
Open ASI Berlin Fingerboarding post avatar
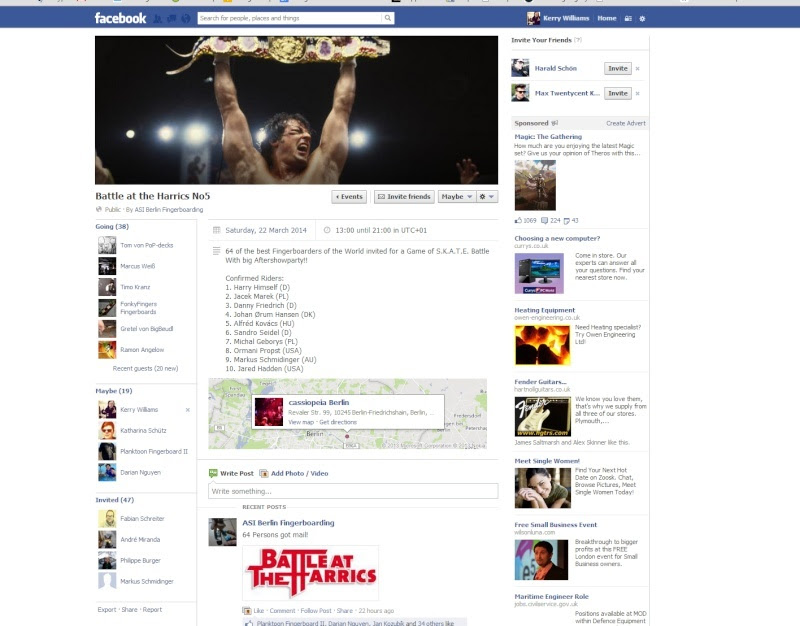click(x=222, y=532)
